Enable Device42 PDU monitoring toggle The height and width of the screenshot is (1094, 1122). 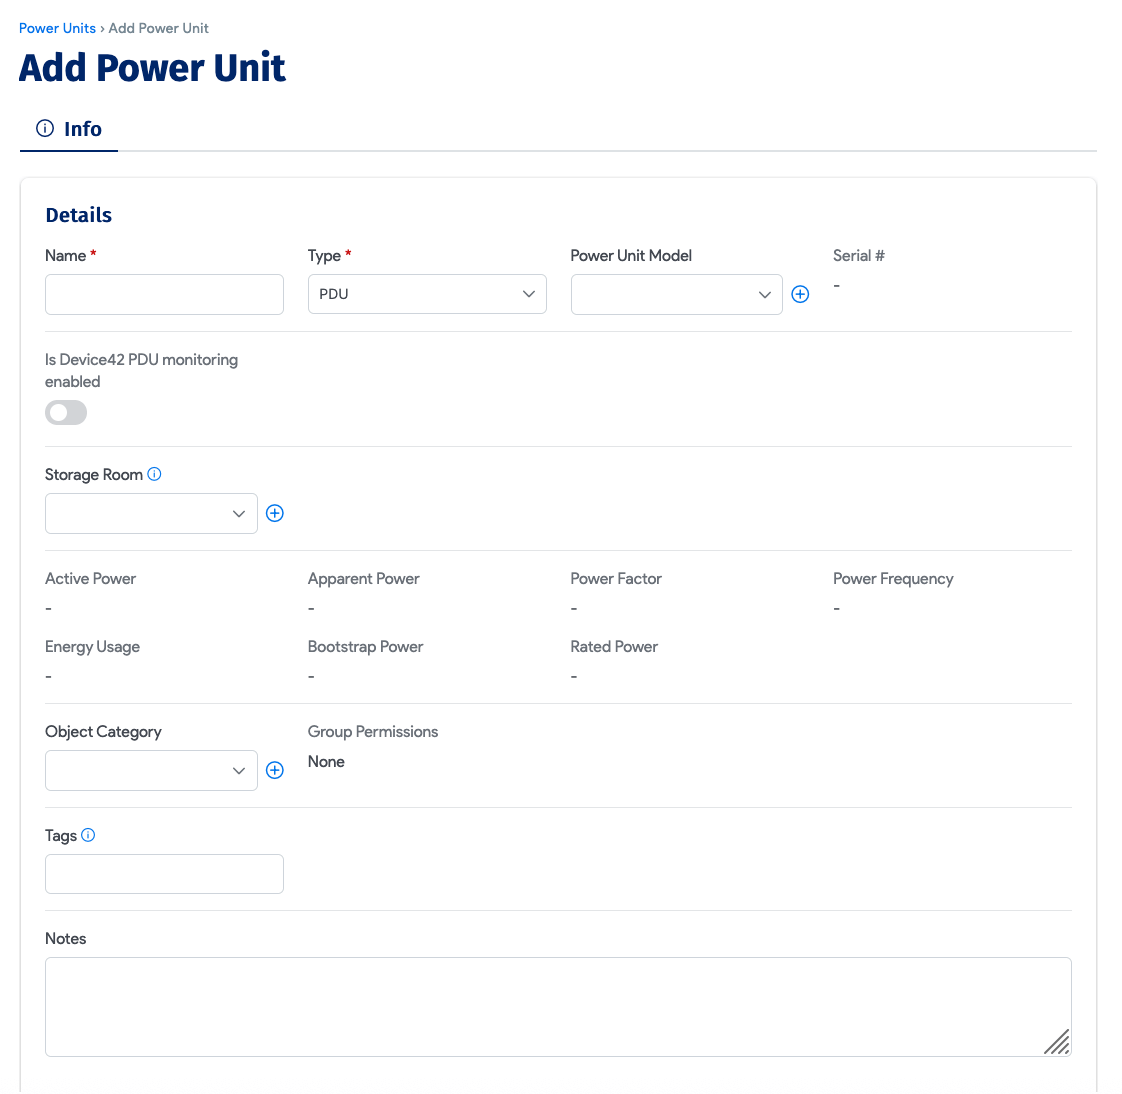(x=65, y=412)
